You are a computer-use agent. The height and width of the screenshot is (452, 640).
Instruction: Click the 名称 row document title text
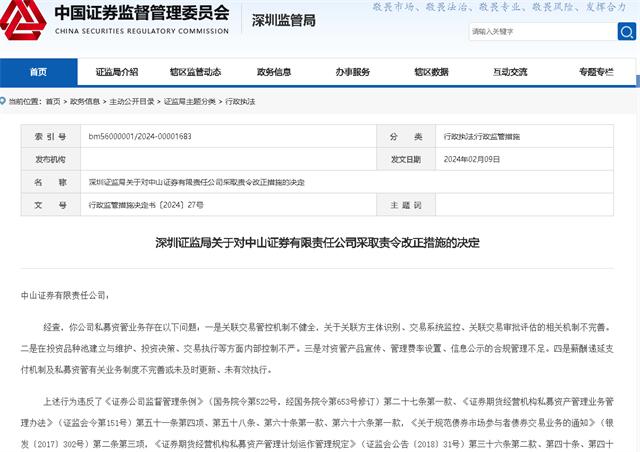[197, 182]
